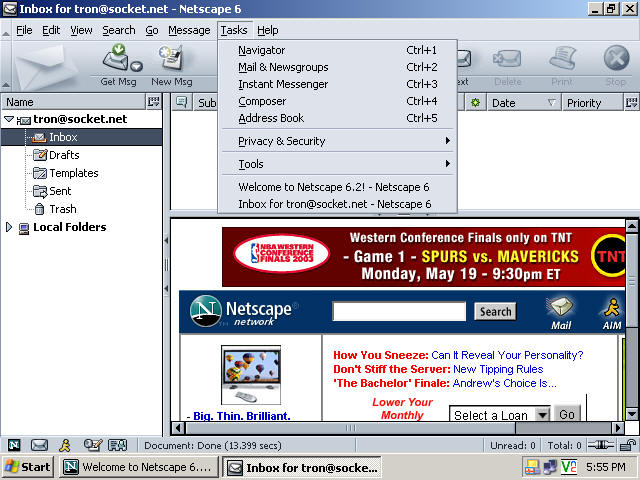Switch to Welcome to Netscape 6.2! window entry
The height and width of the screenshot is (480, 640).
[x=337, y=187]
